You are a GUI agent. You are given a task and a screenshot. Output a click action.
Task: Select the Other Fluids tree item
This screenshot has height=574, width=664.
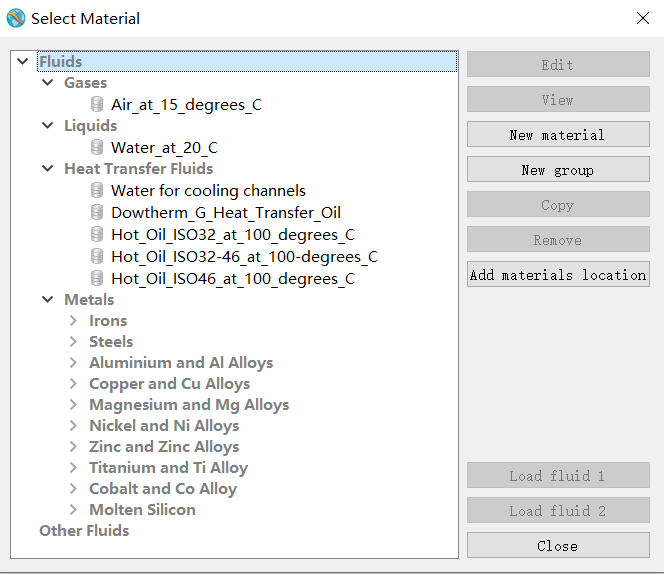point(84,530)
